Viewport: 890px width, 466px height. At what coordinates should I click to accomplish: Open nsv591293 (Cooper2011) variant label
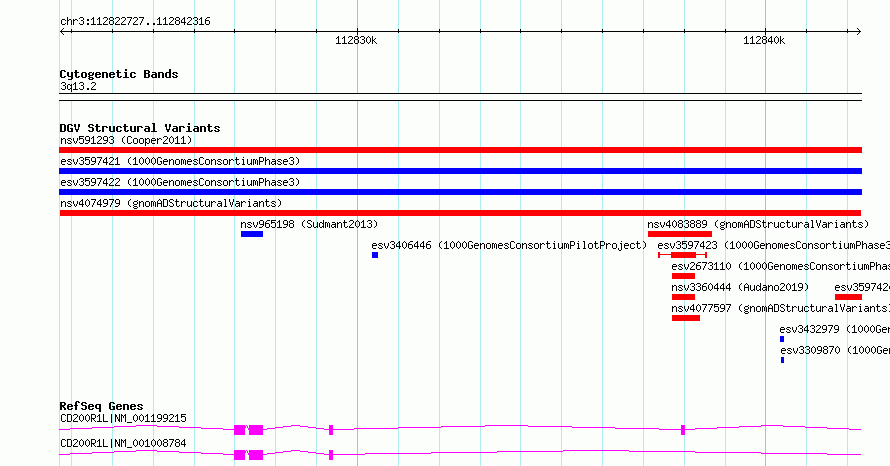126,140
